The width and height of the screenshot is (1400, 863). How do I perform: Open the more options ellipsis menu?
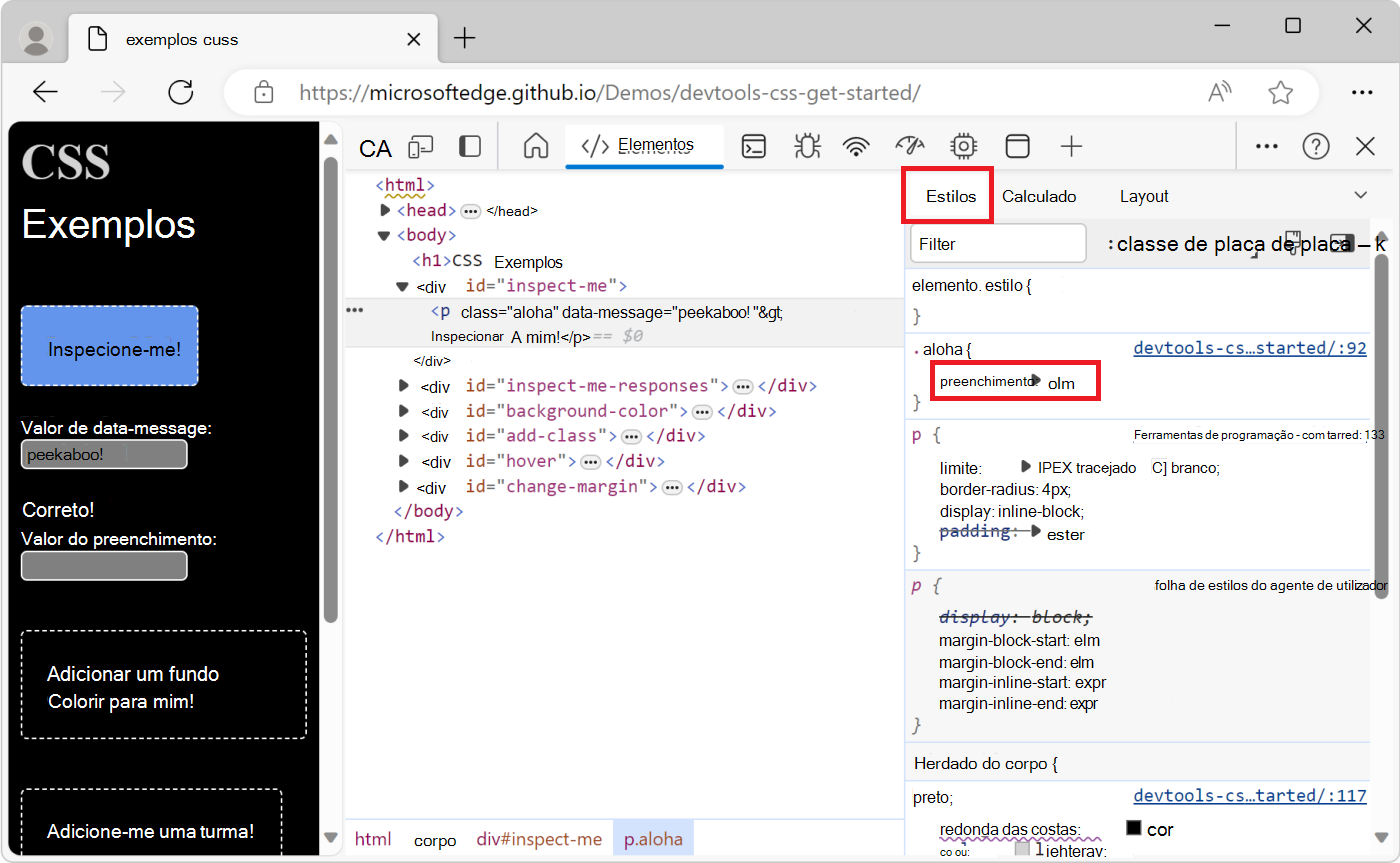click(1266, 146)
